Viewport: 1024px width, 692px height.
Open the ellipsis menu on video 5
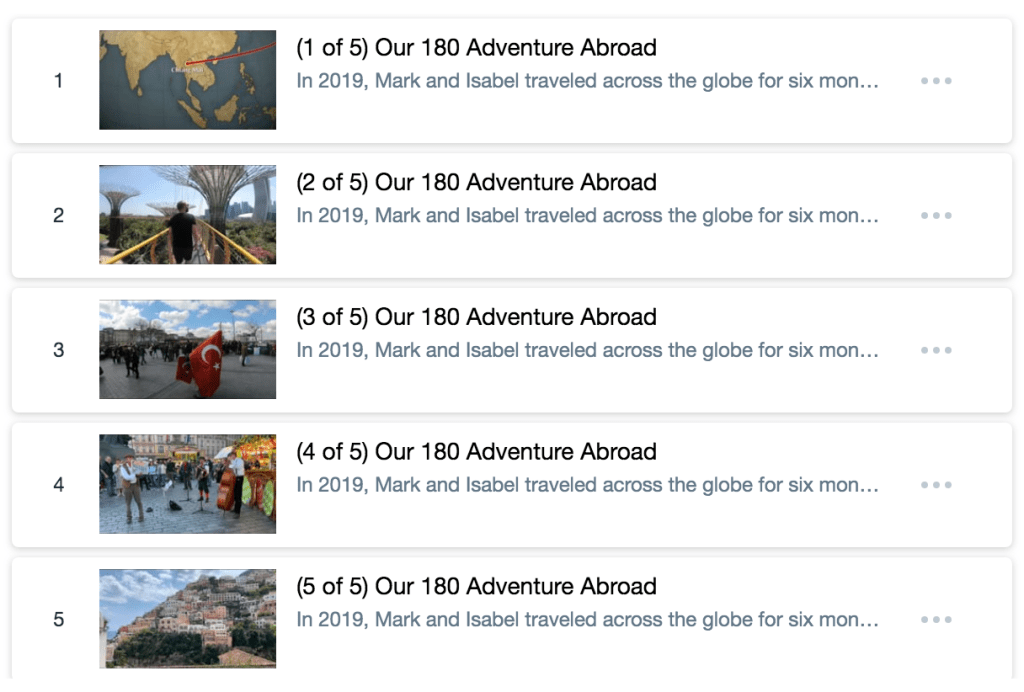tap(936, 620)
